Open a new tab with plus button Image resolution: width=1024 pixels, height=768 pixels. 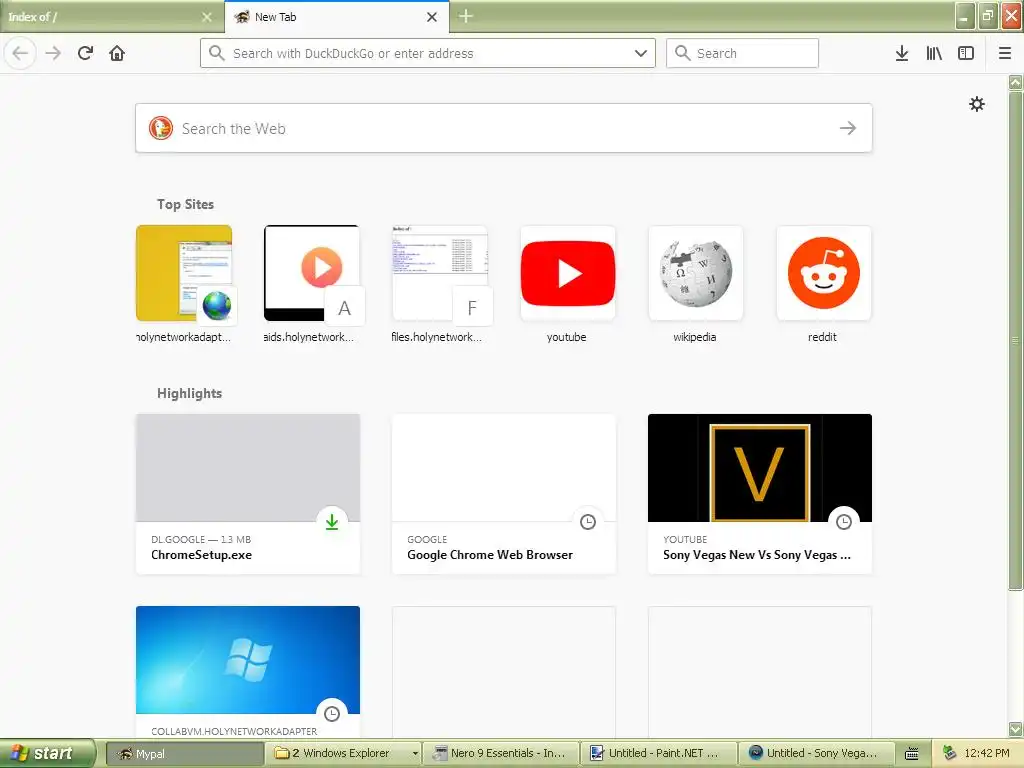click(x=466, y=16)
